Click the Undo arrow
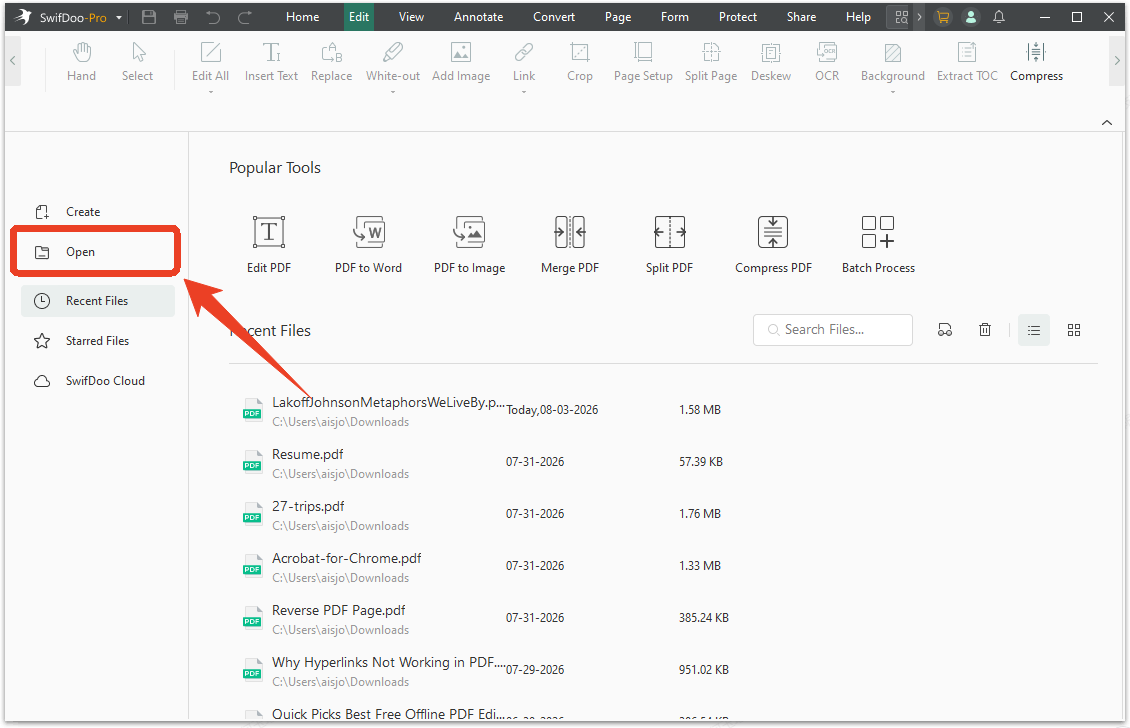Screen dimensions: 1130x728 tap(213, 17)
